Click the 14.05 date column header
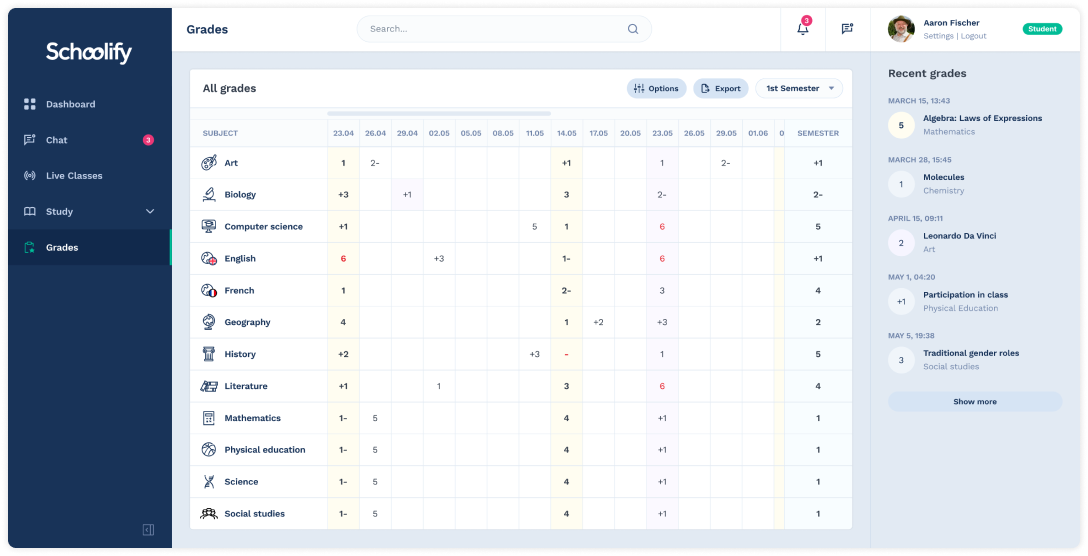1088x556 pixels. 566,133
